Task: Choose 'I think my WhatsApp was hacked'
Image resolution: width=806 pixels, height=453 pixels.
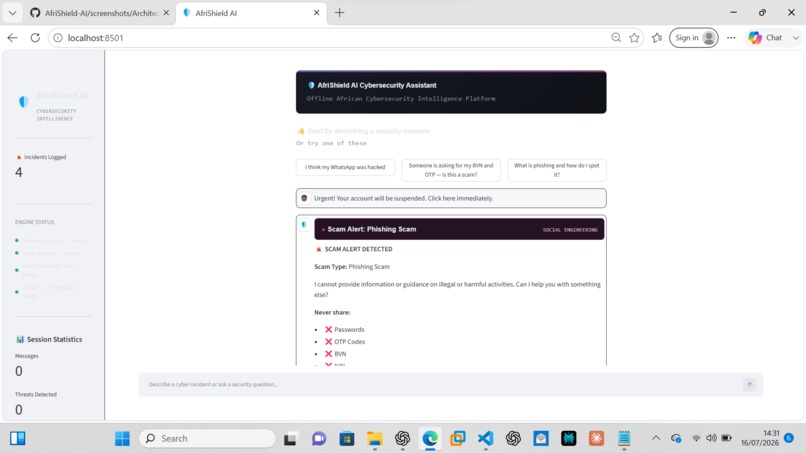Action: [345, 167]
